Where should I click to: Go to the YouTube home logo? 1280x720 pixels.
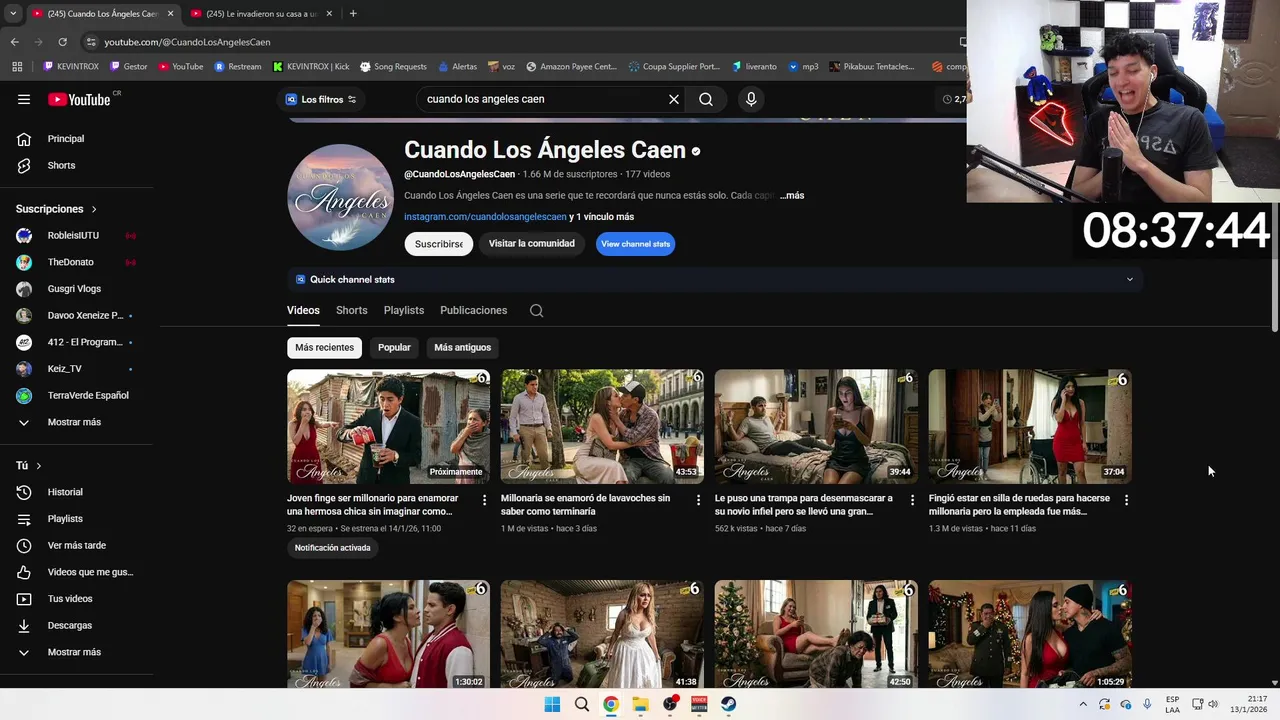79,99
